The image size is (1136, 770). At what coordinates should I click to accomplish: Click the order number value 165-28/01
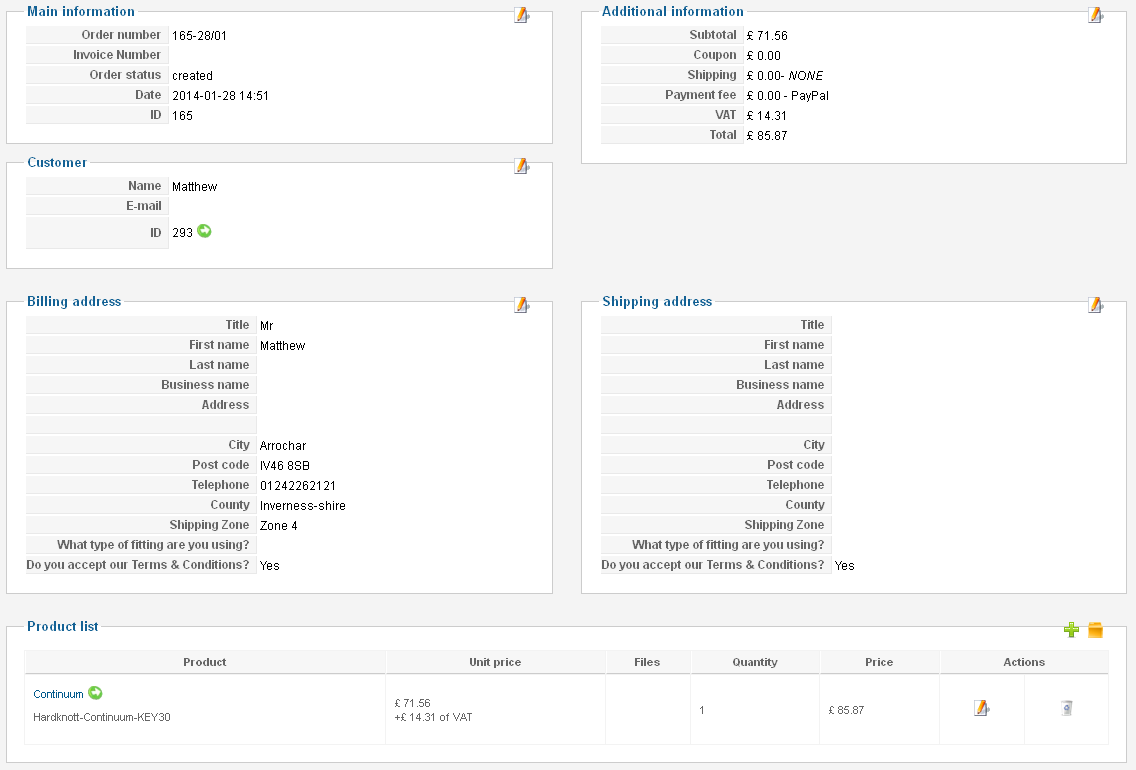point(200,36)
